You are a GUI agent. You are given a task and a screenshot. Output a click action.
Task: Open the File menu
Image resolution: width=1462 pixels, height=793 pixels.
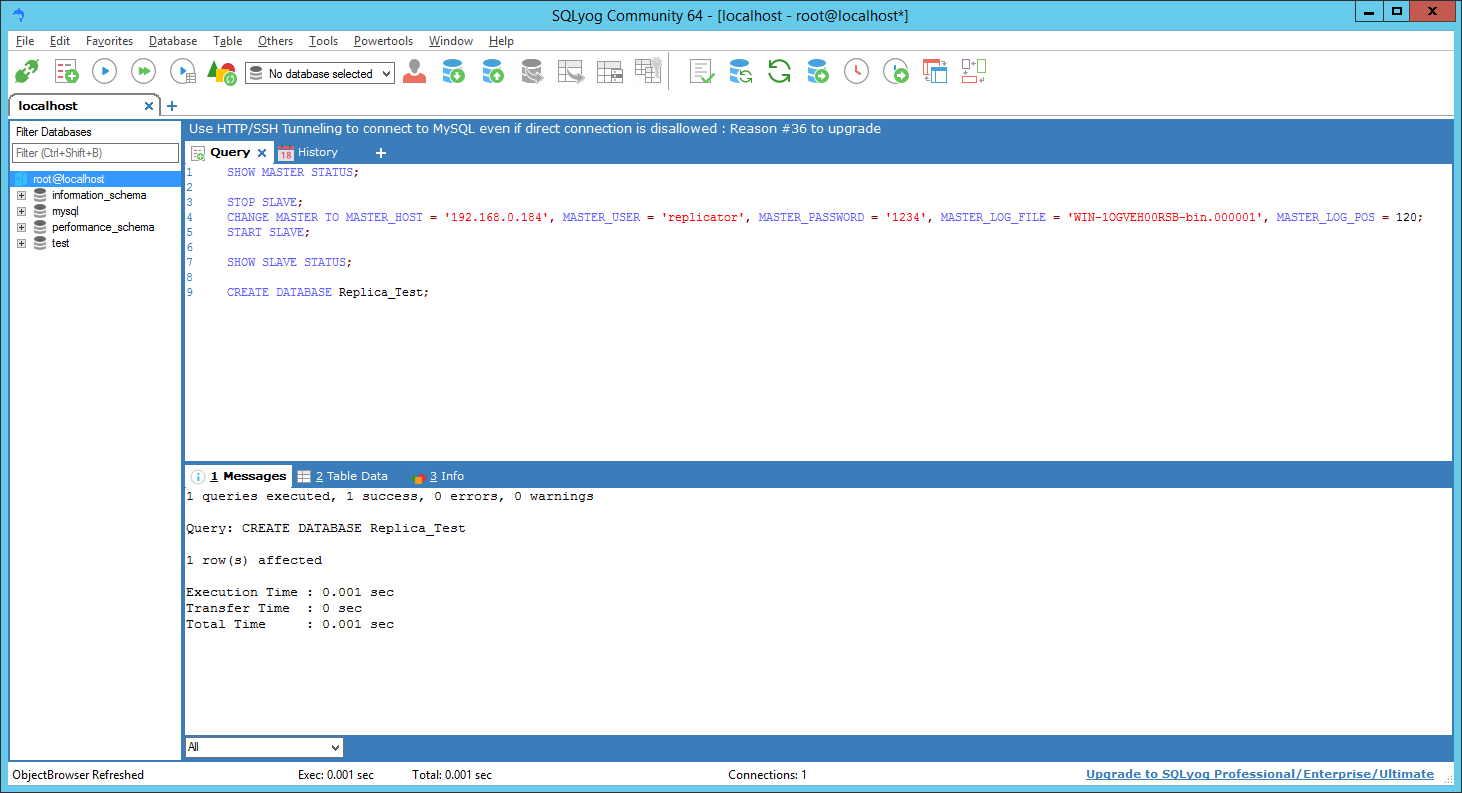click(25, 41)
